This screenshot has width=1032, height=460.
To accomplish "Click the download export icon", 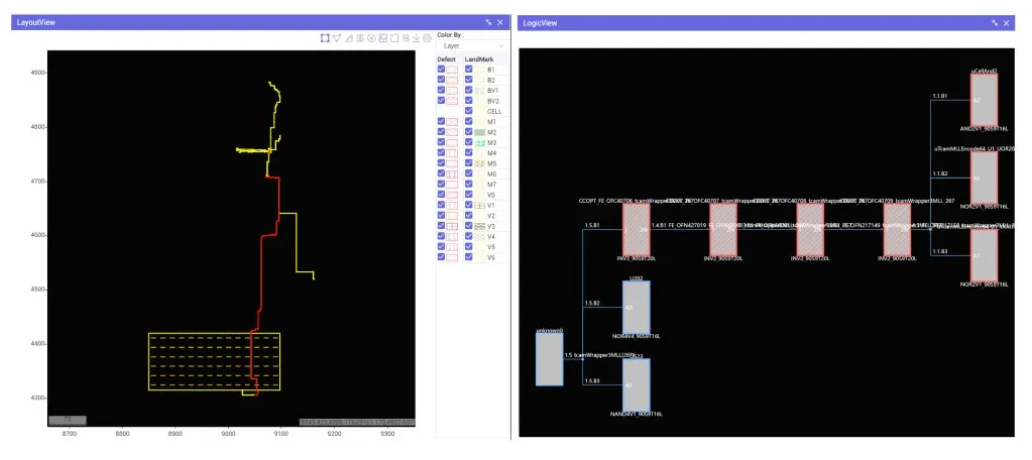I will [416, 38].
